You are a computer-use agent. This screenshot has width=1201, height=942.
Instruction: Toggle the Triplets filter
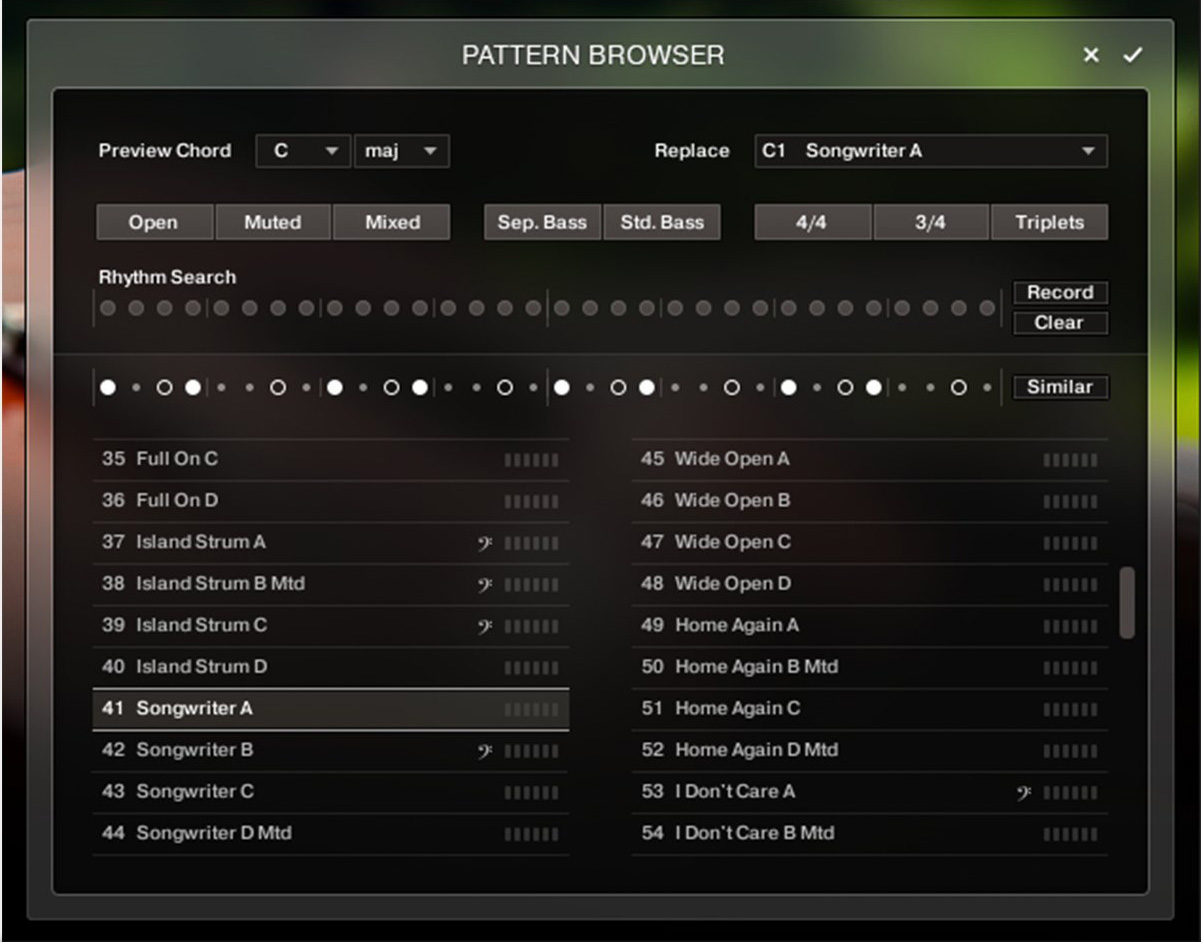[1049, 222]
